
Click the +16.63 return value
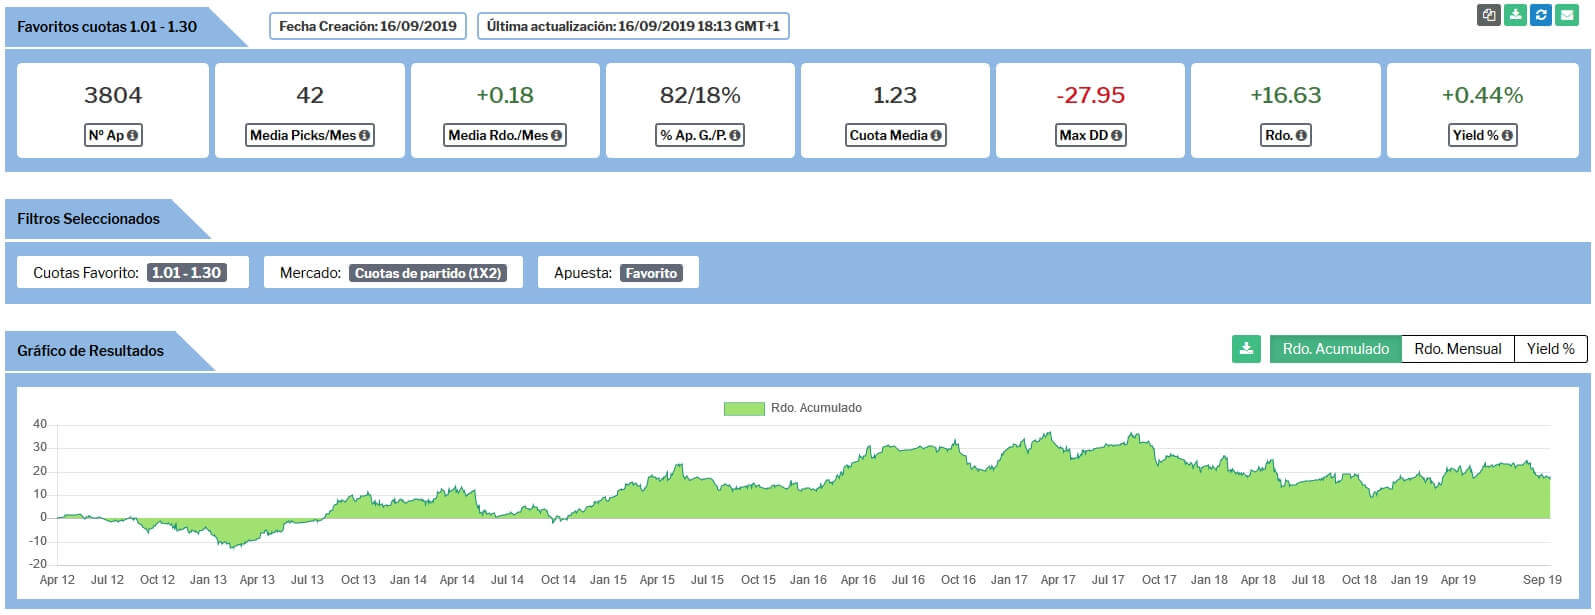click(x=1286, y=95)
